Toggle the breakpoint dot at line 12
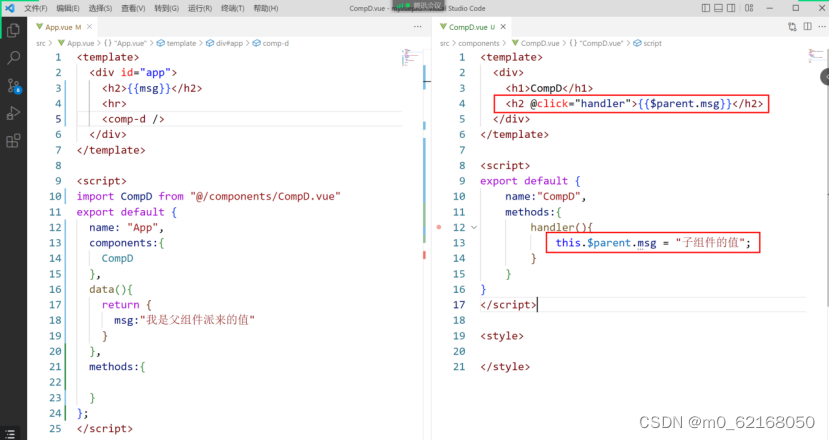 point(439,227)
